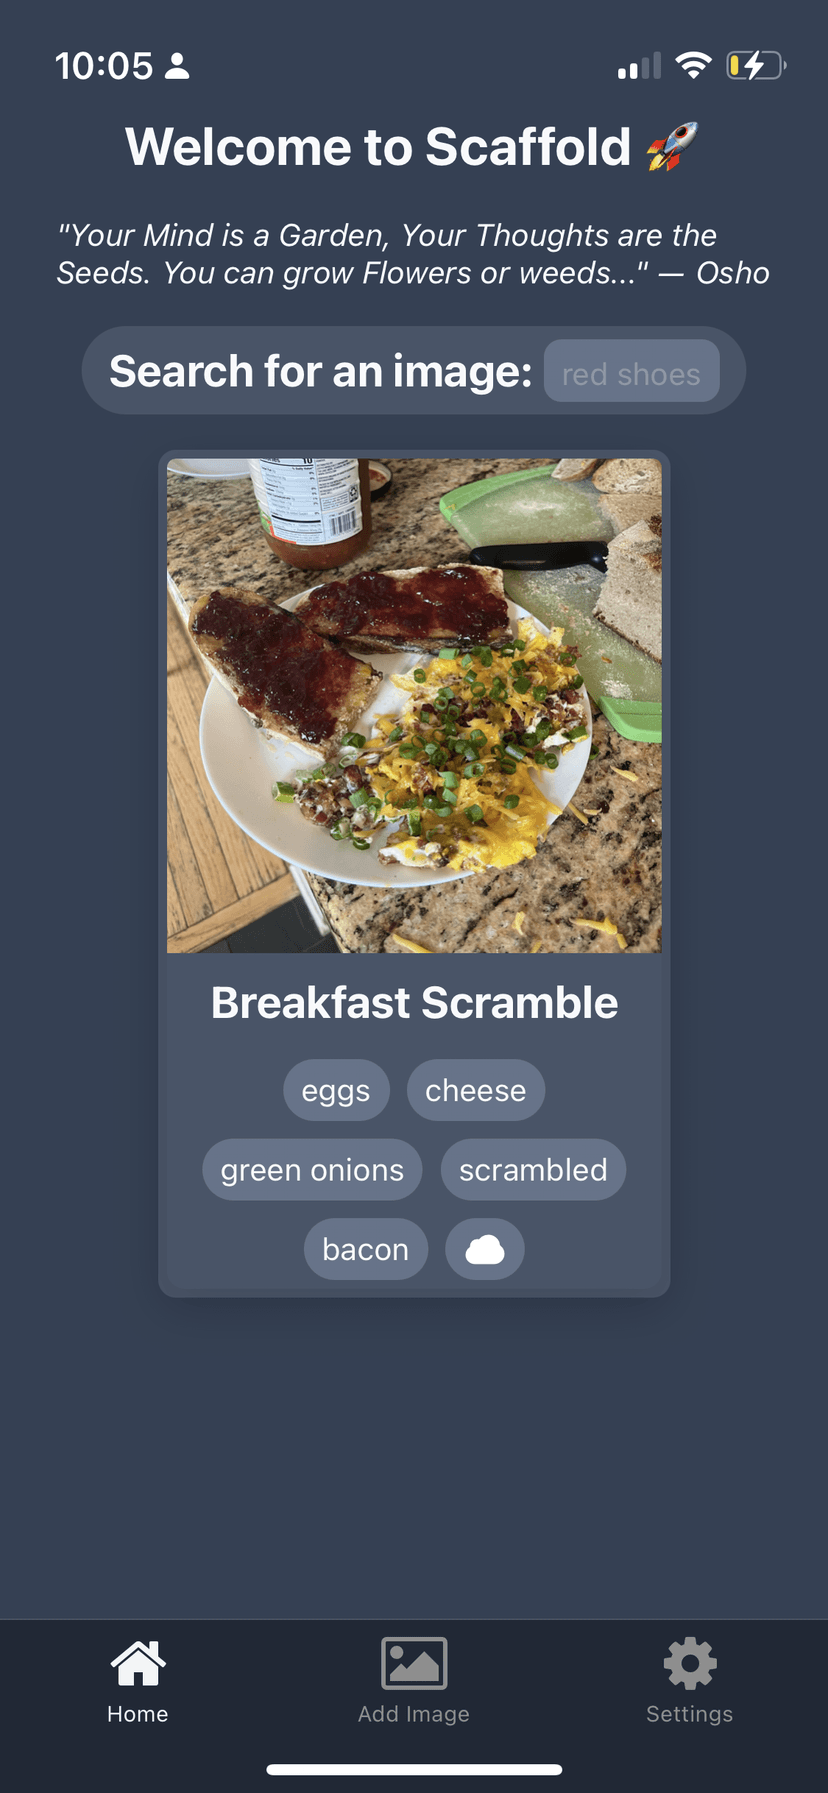Open the breakfast plate photo
This screenshot has width=828, height=1793.
414,706
